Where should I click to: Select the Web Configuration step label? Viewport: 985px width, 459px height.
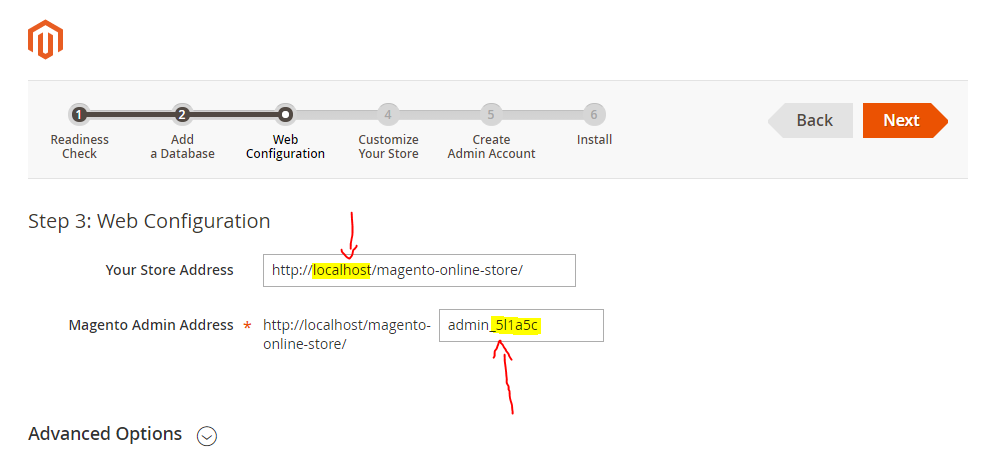pyautogui.click(x=285, y=147)
